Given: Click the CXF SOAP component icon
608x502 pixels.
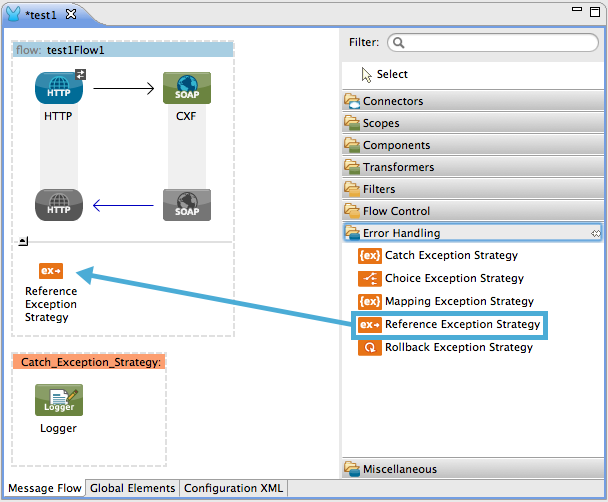Looking at the screenshot, I should [187, 89].
